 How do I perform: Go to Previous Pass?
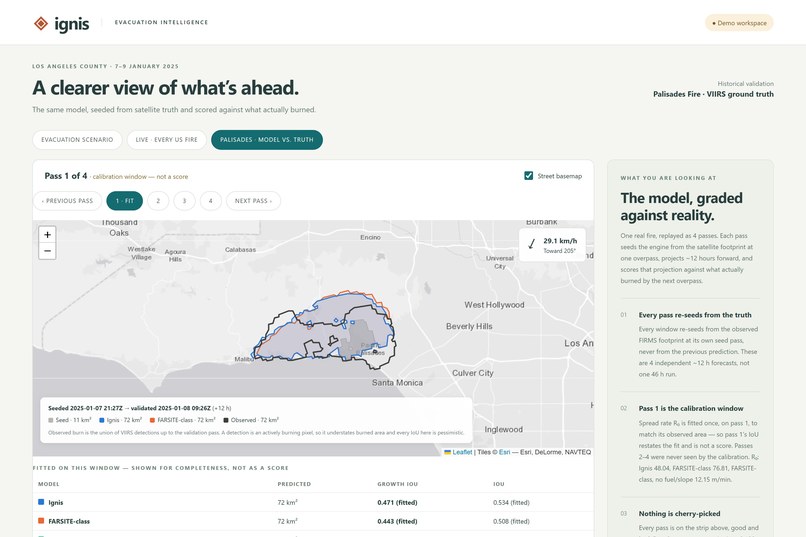(67, 201)
